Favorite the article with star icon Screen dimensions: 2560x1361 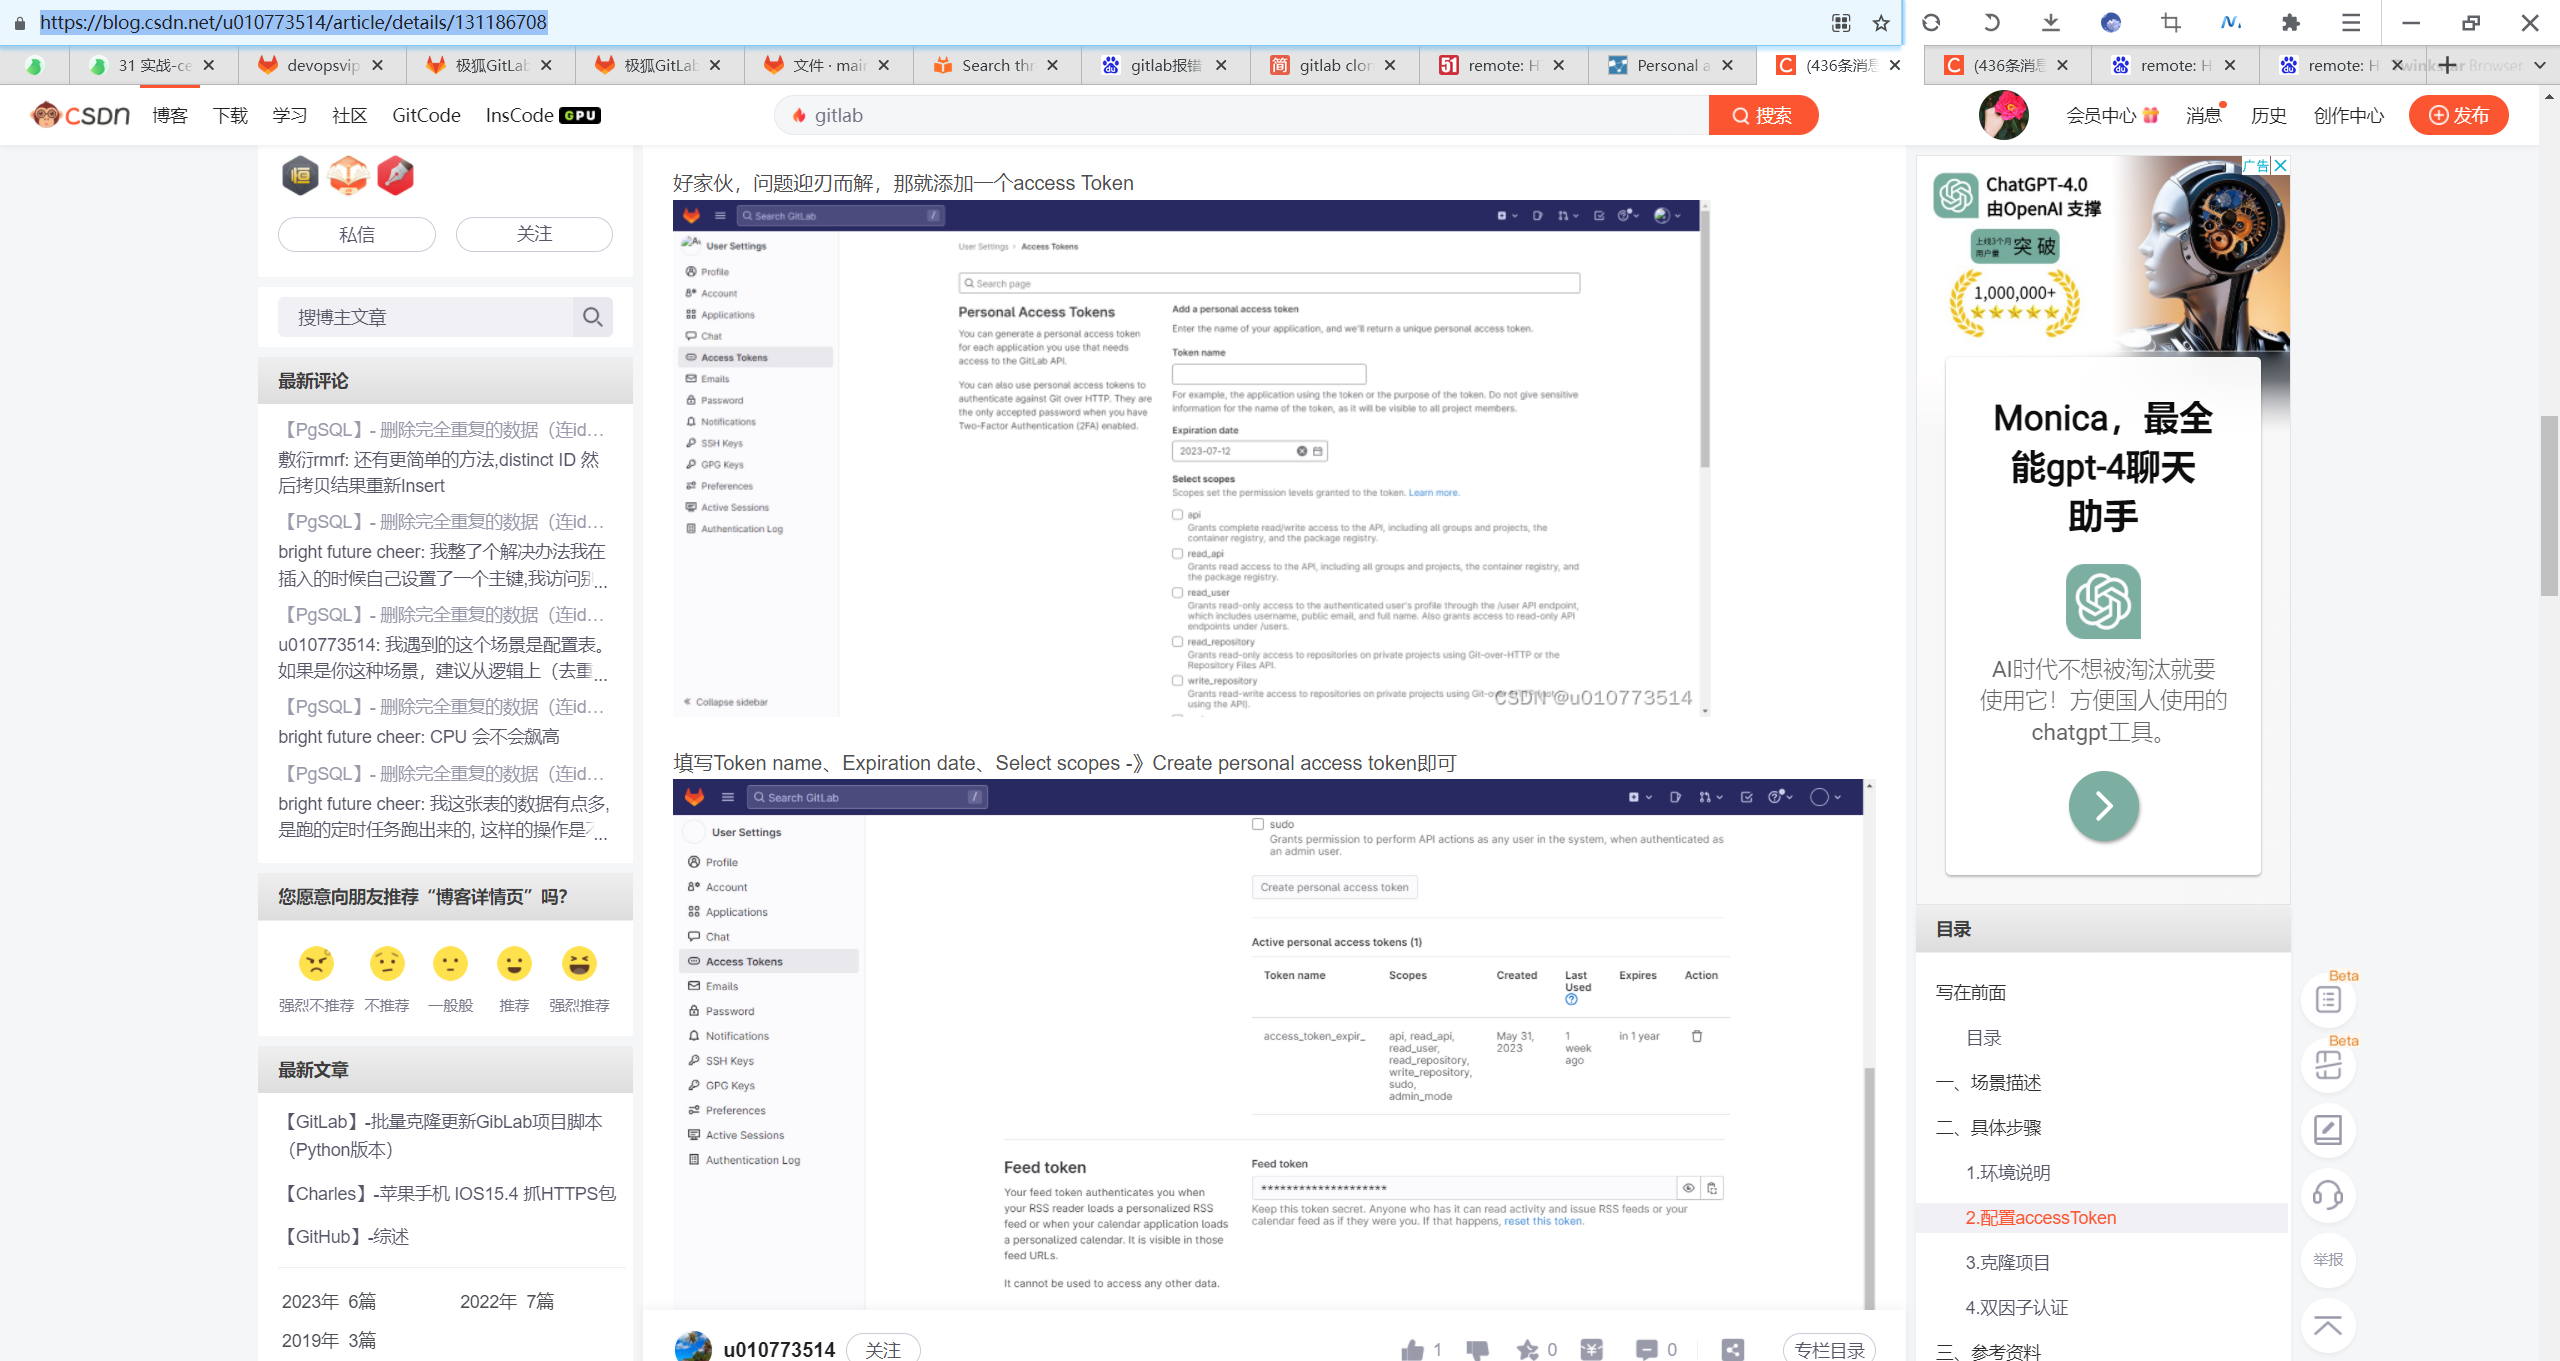click(x=1527, y=1350)
